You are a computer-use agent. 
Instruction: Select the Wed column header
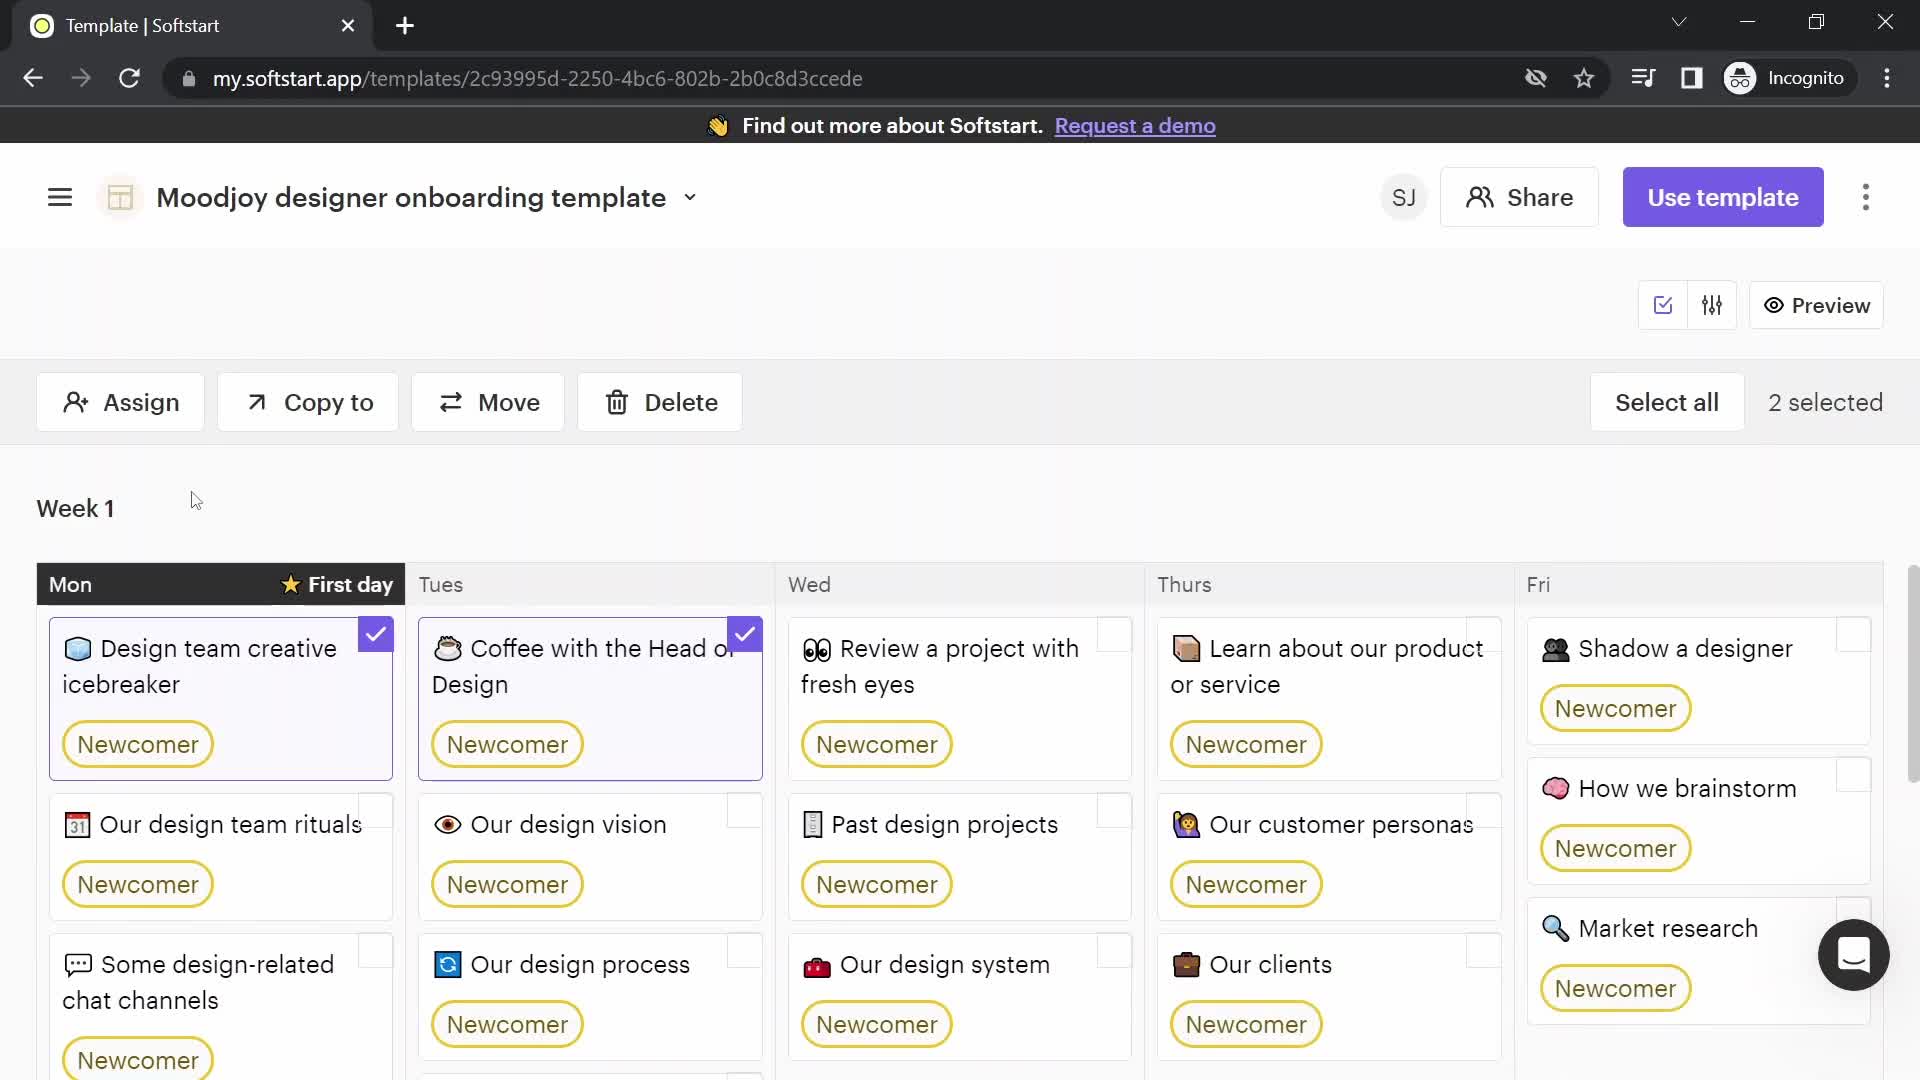pyautogui.click(x=960, y=584)
